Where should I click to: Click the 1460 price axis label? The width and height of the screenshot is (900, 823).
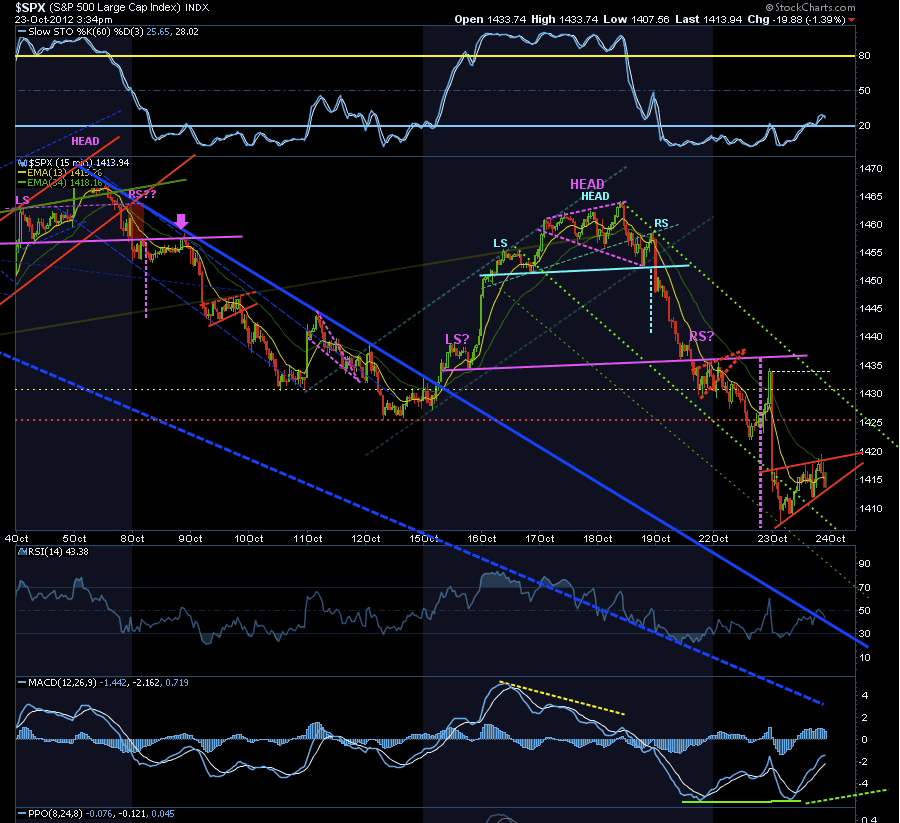[x=871, y=225]
